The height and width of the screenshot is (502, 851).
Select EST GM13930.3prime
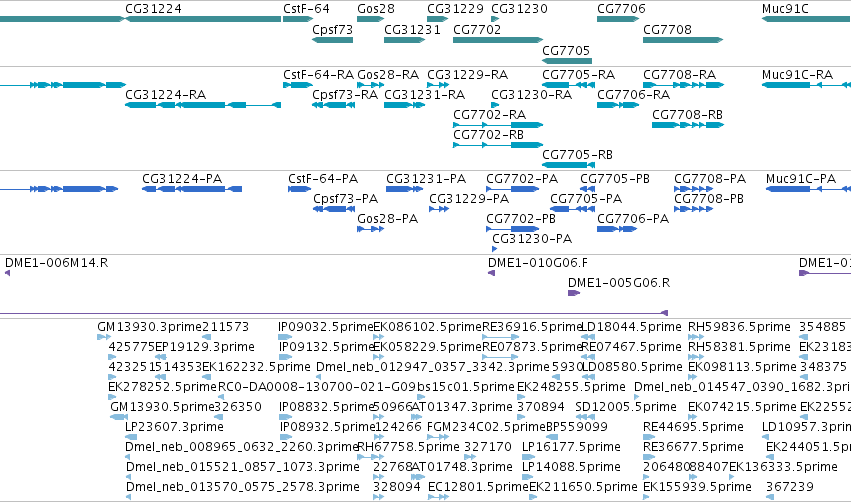coord(149,327)
